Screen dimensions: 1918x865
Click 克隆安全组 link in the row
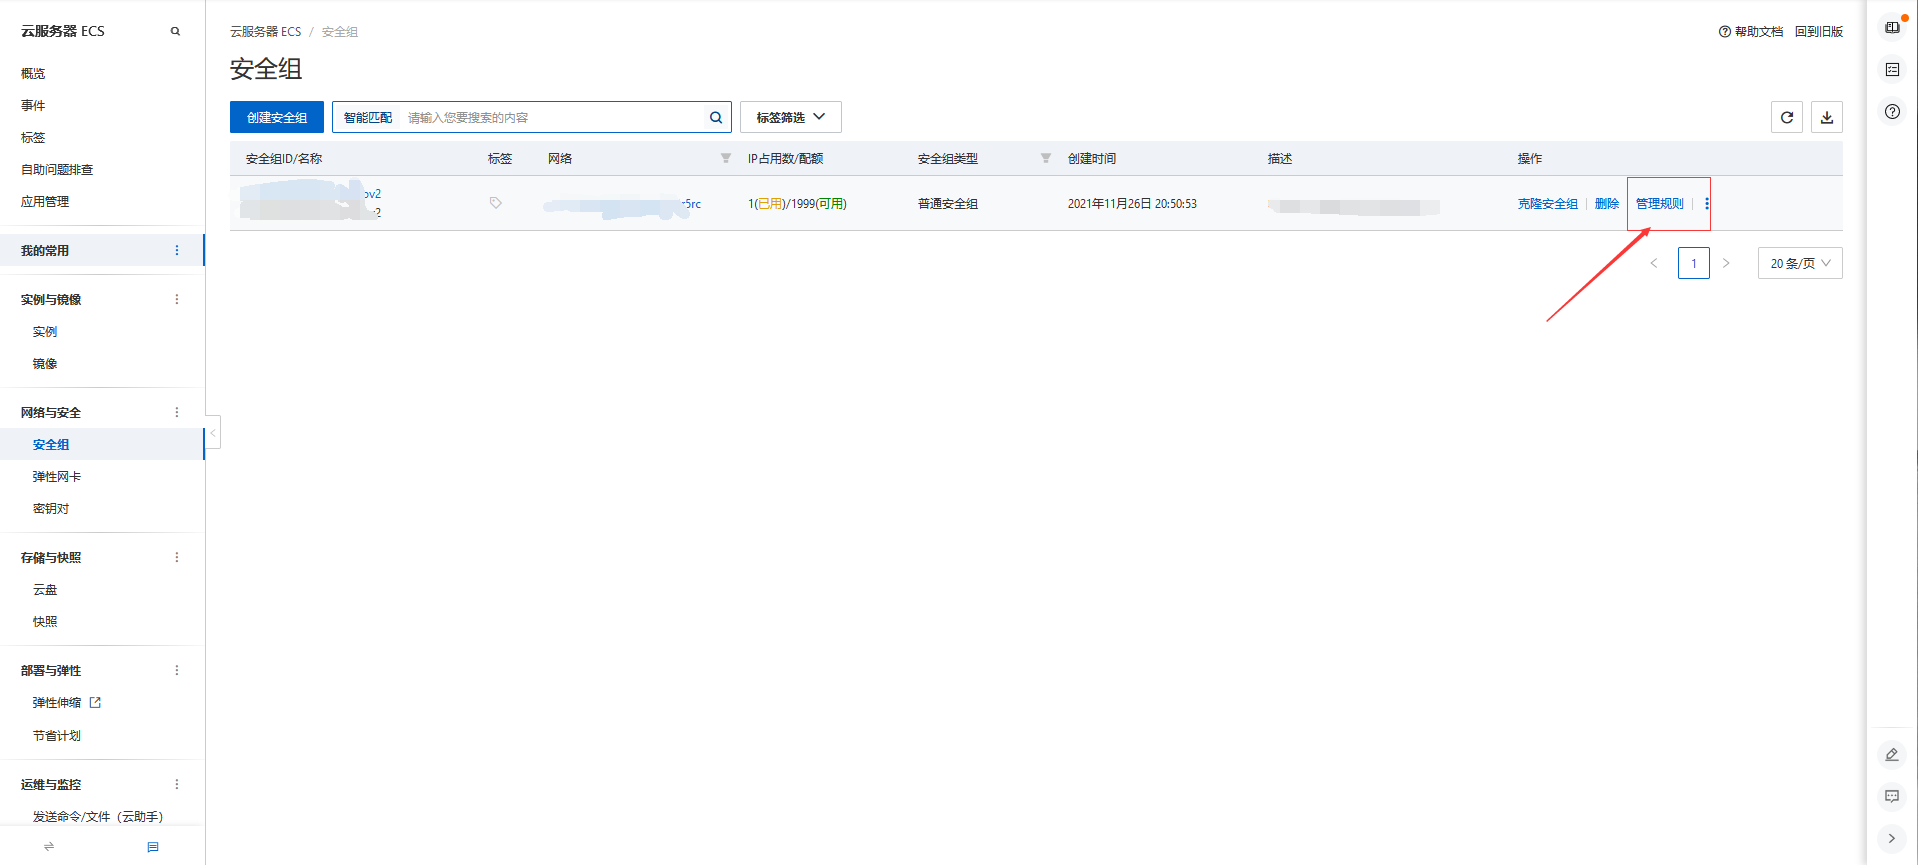[1548, 203]
